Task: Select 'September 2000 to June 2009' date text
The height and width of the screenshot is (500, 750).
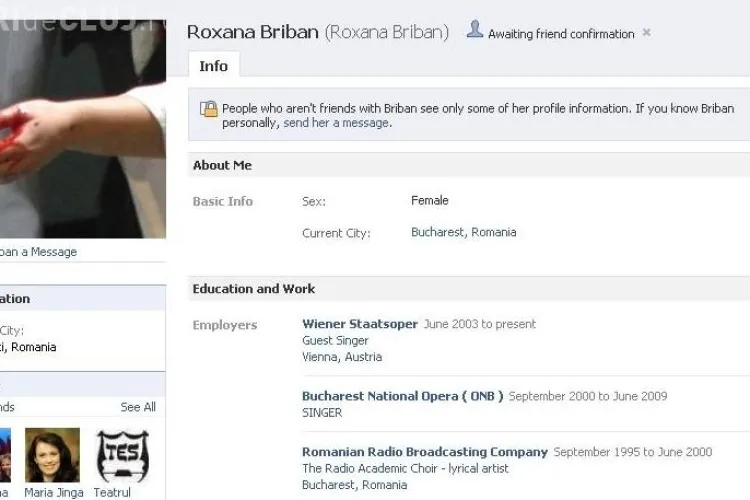Action: 588,396
